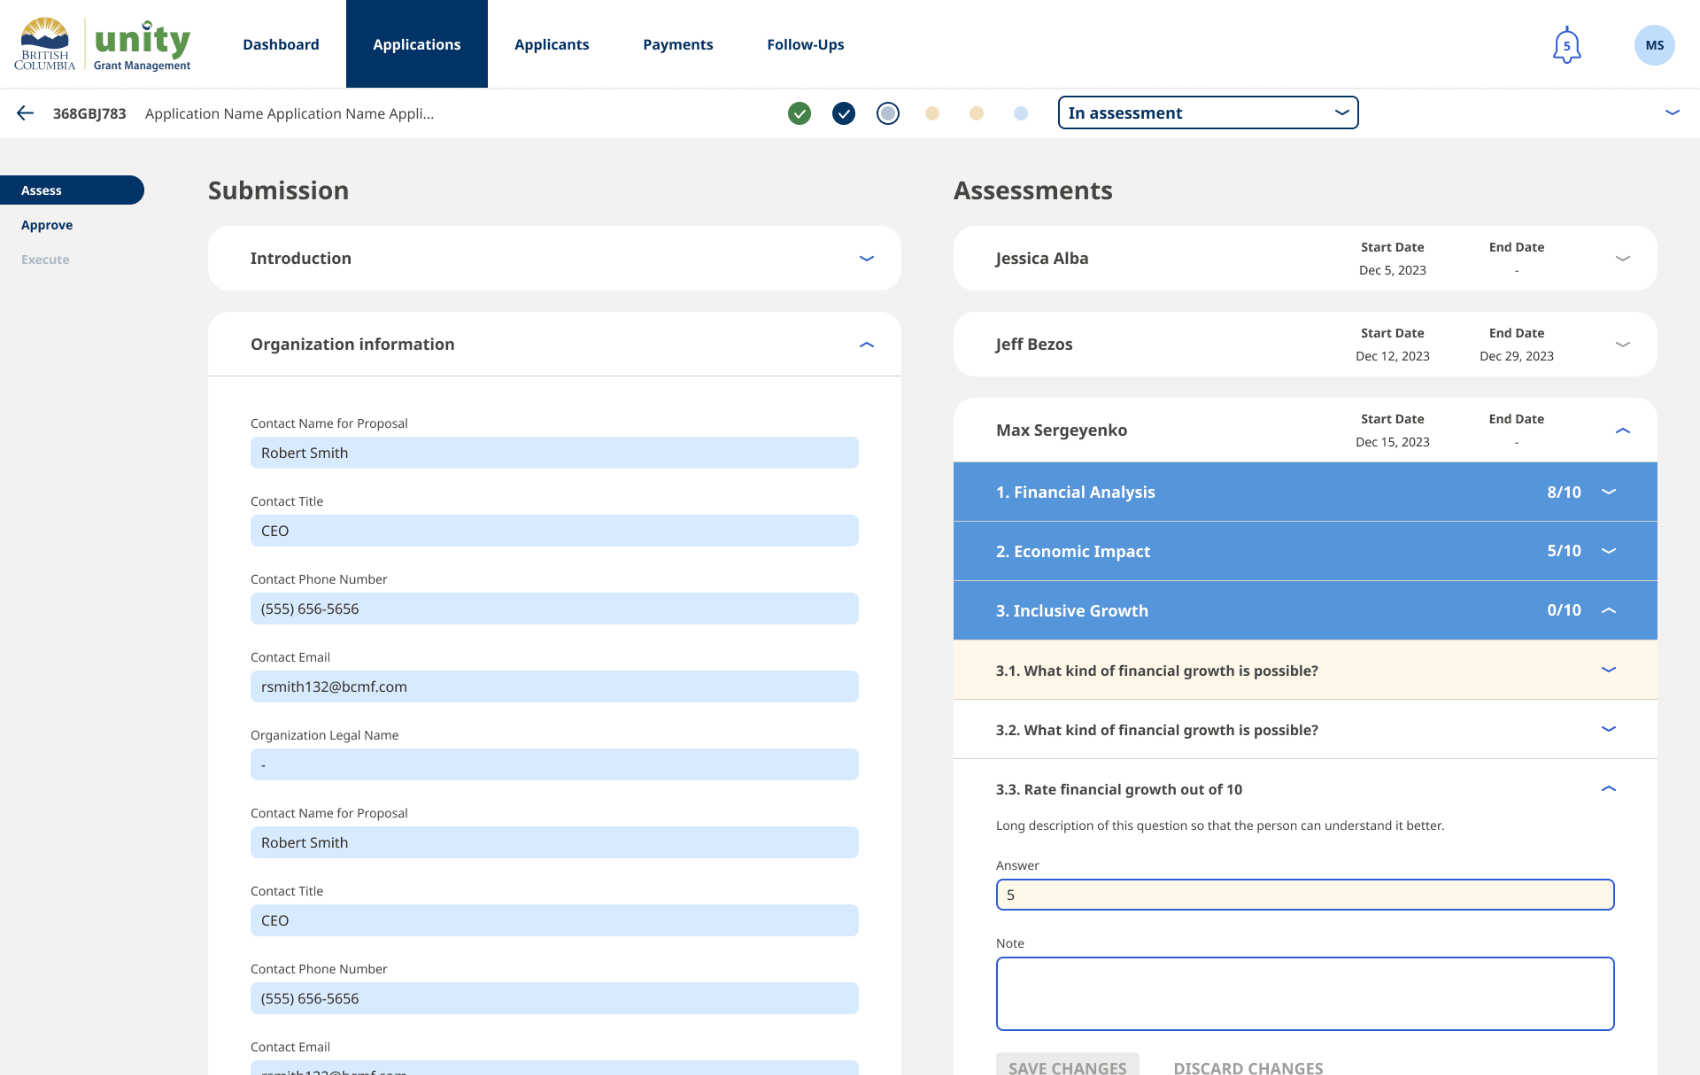Click the first Contact Phone Number field

[x=554, y=609]
